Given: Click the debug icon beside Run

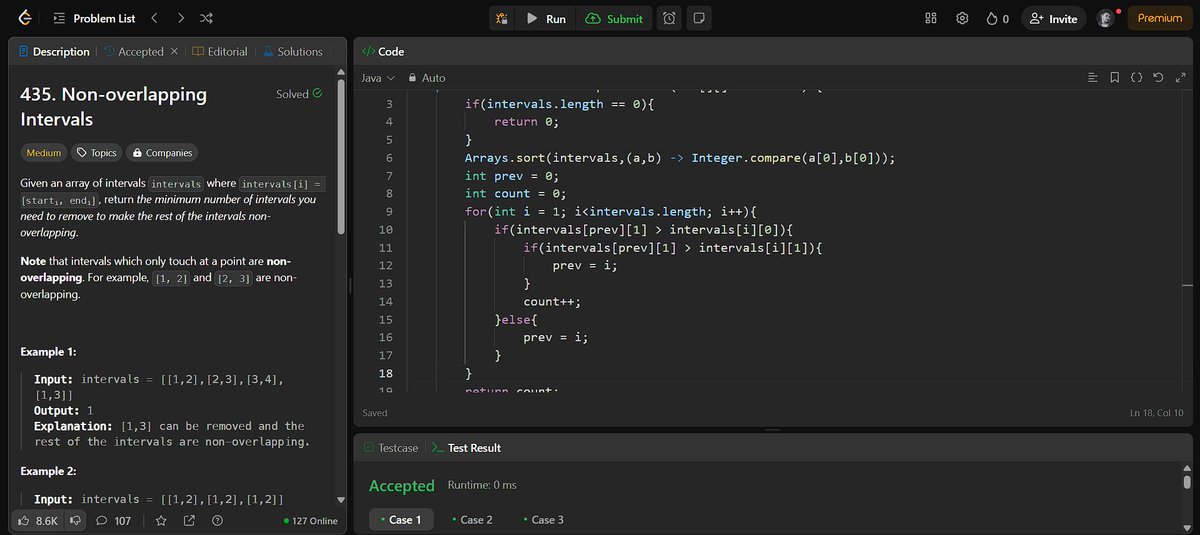Looking at the screenshot, I should [x=501, y=18].
